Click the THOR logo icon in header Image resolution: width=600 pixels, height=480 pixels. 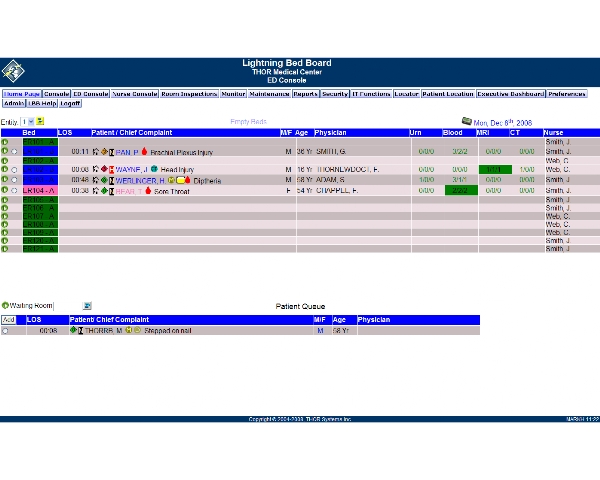point(13,71)
